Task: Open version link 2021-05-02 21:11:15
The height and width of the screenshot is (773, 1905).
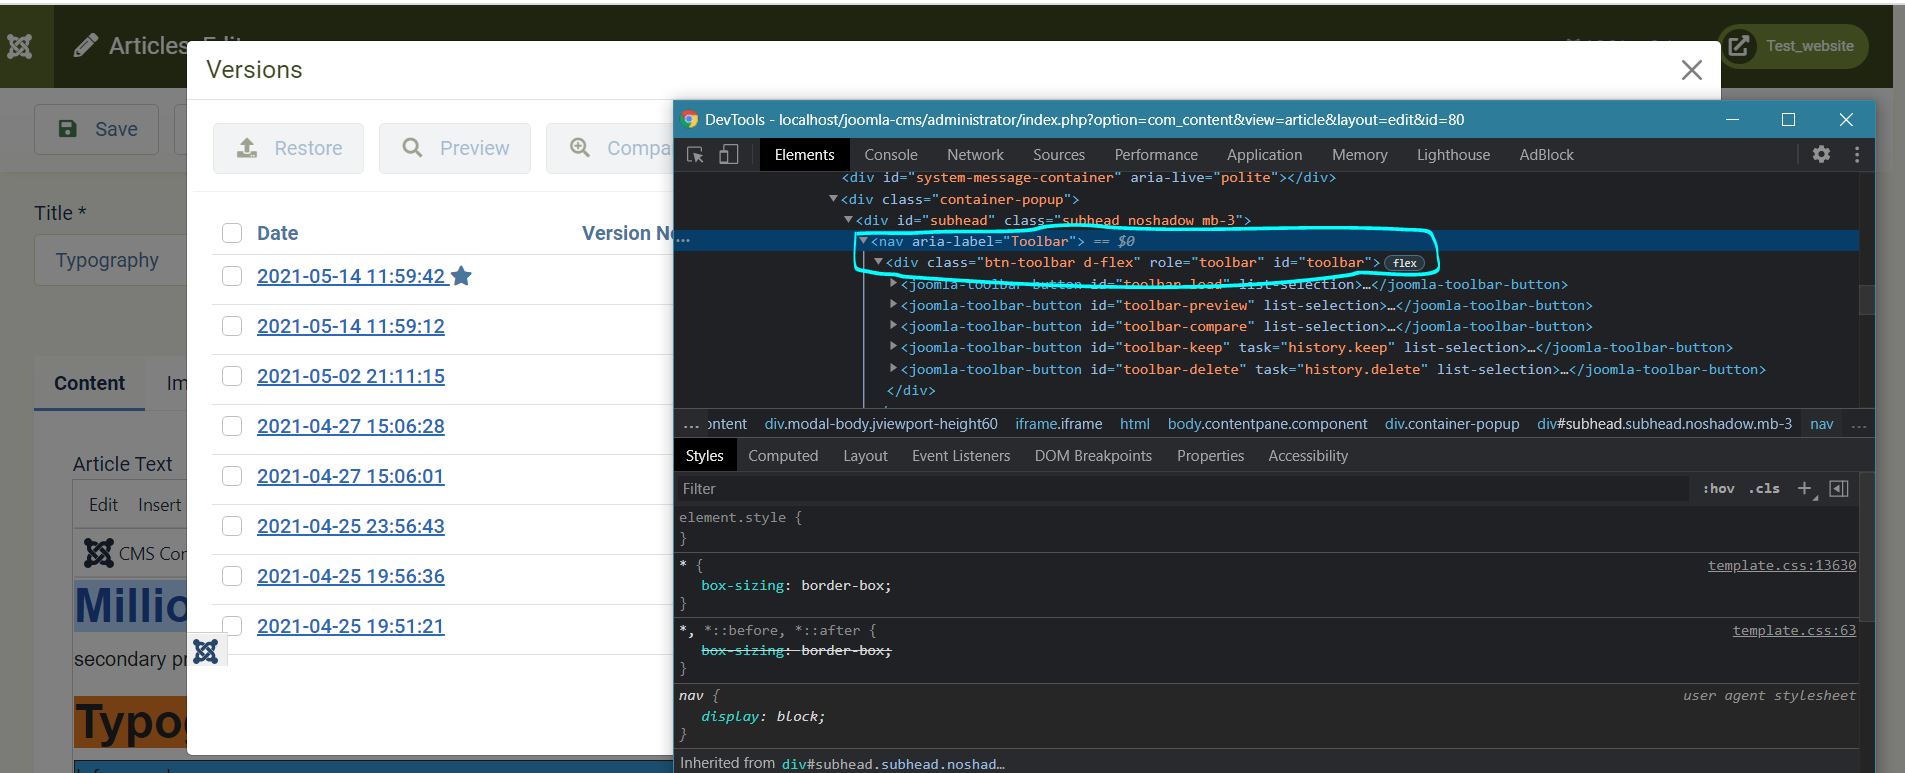Action: coord(351,376)
